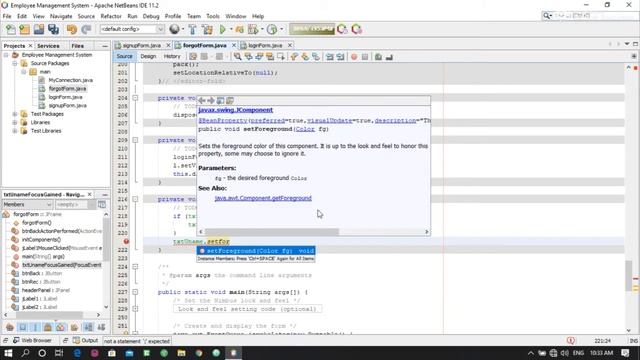Viewport: 640px width, 360px height.
Task: Open Profile Project dropdown arrow
Action: (x=281, y=29)
